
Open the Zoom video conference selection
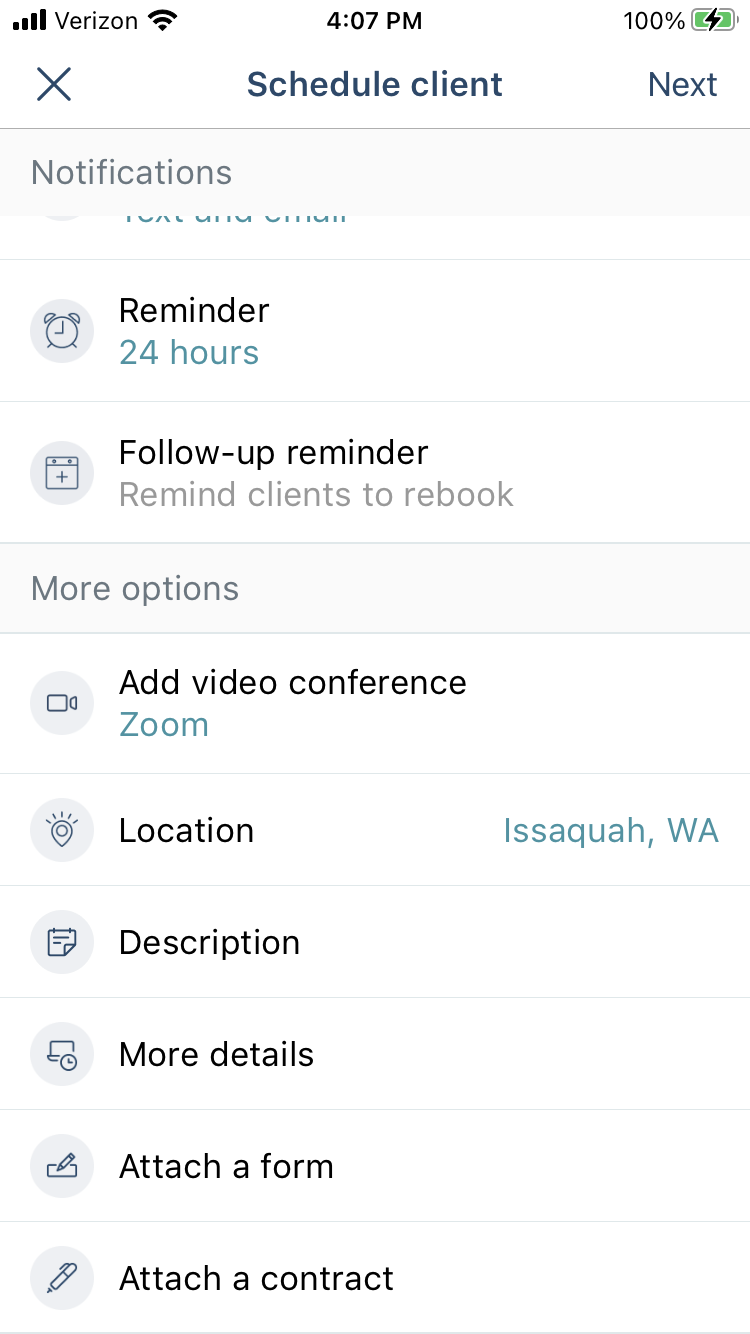tap(164, 725)
